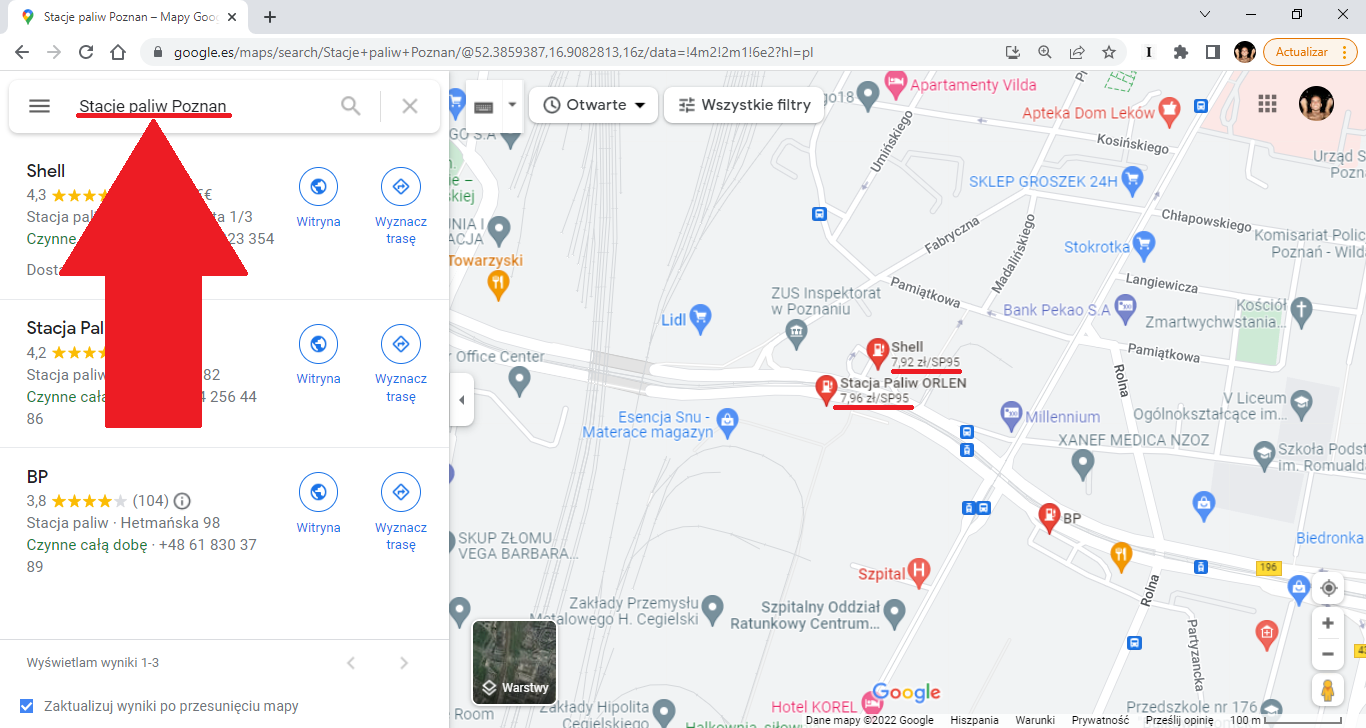Image resolution: width=1366 pixels, height=728 pixels.
Task: Uncheck update results when map moves
Action: pyautogui.click(x=27, y=706)
